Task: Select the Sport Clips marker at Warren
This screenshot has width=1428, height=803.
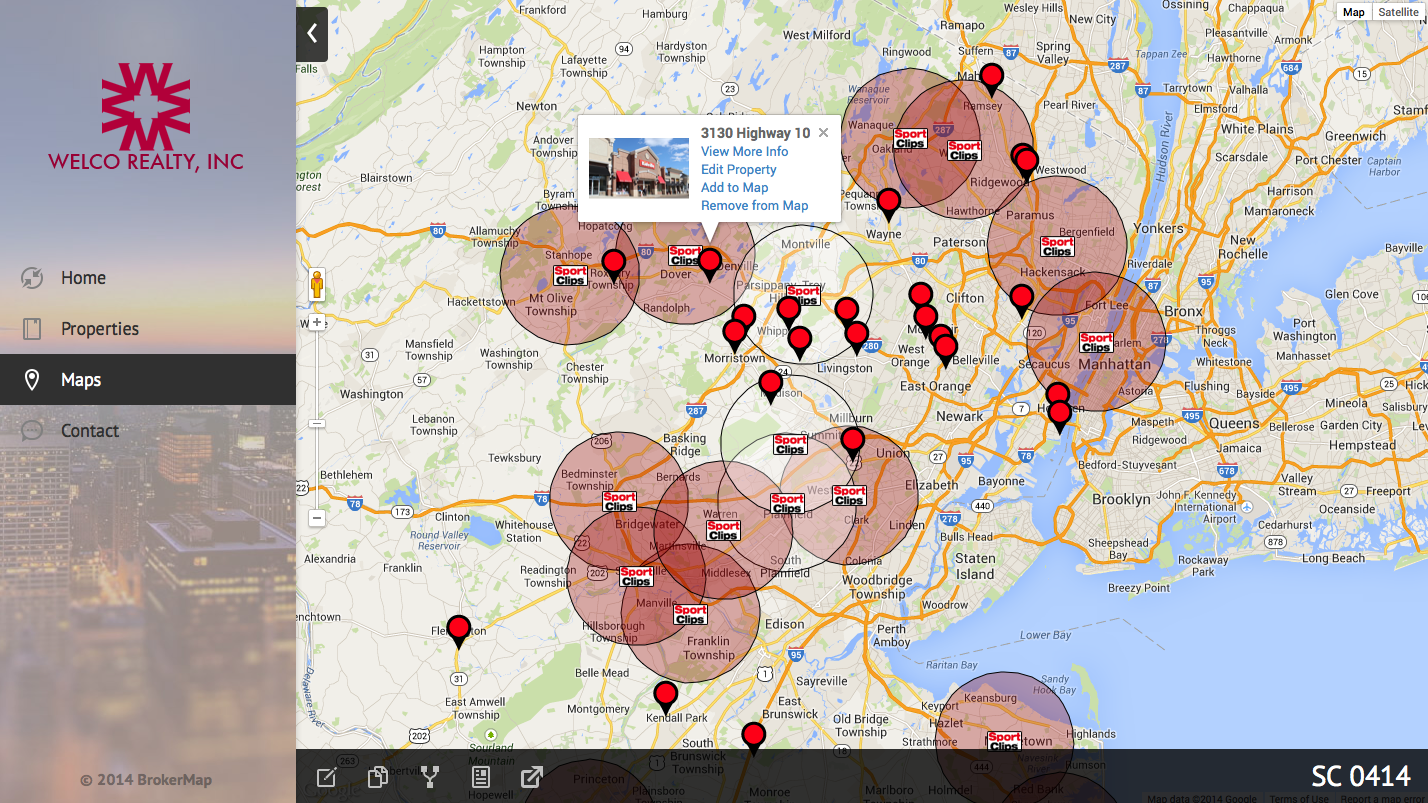Action: coord(722,530)
